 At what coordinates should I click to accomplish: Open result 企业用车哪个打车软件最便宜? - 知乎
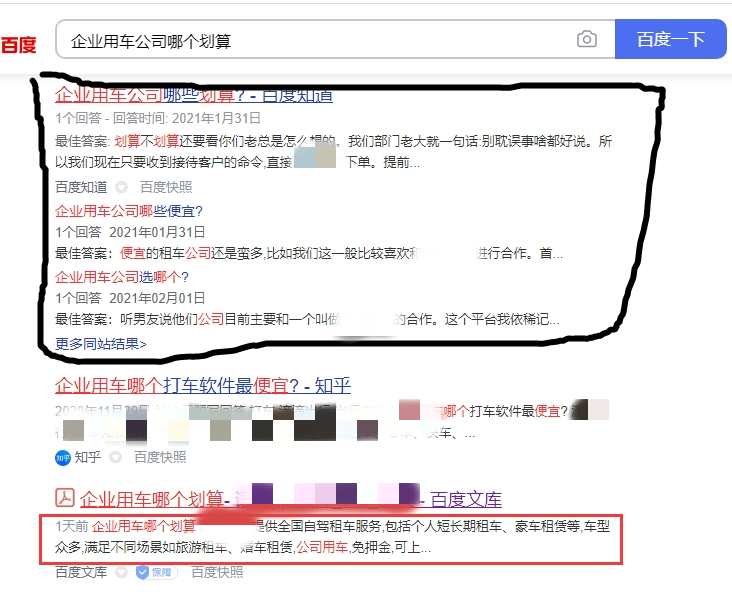203,386
